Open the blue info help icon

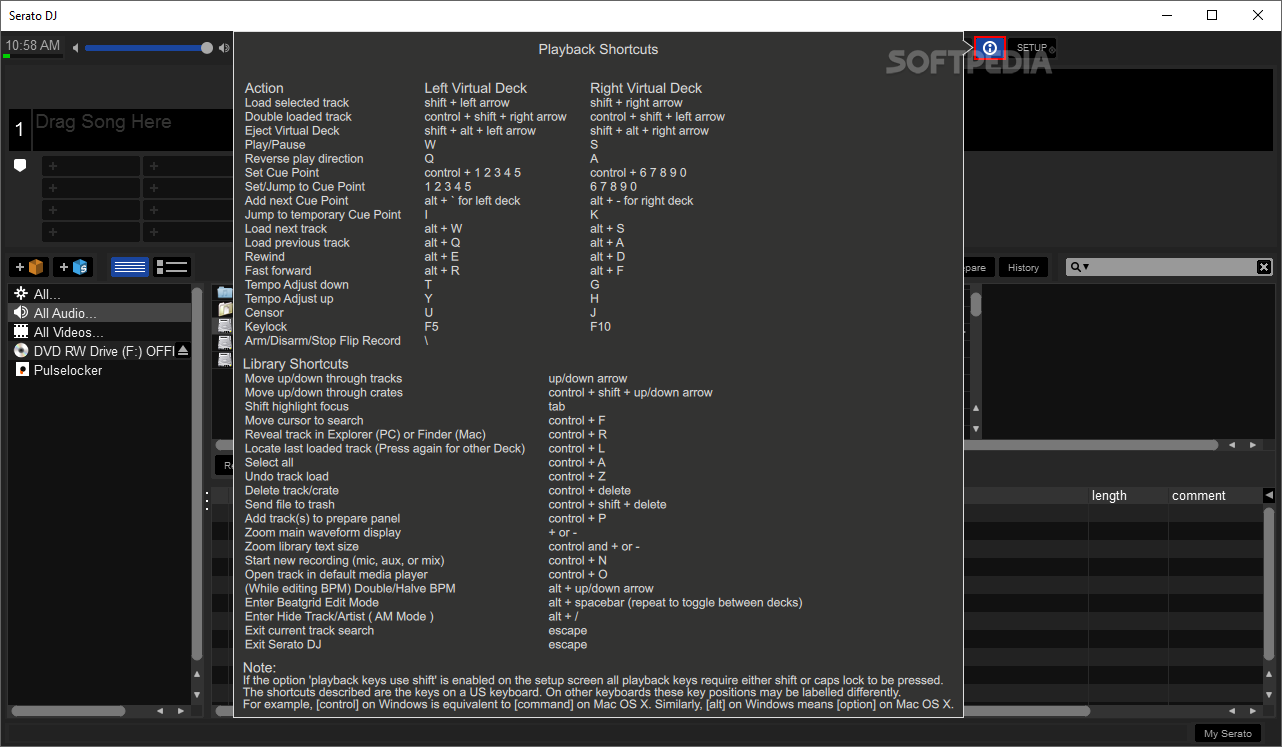tap(990, 48)
